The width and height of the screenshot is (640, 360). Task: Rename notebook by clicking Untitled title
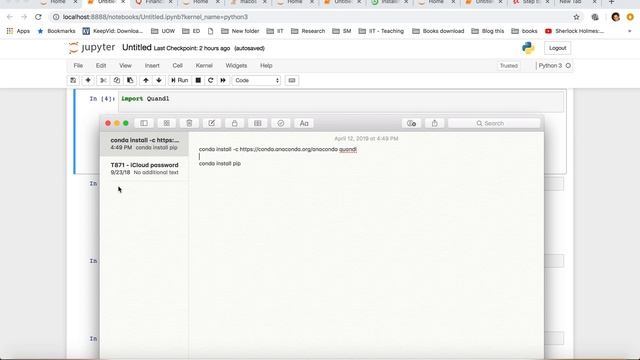(137, 47)
